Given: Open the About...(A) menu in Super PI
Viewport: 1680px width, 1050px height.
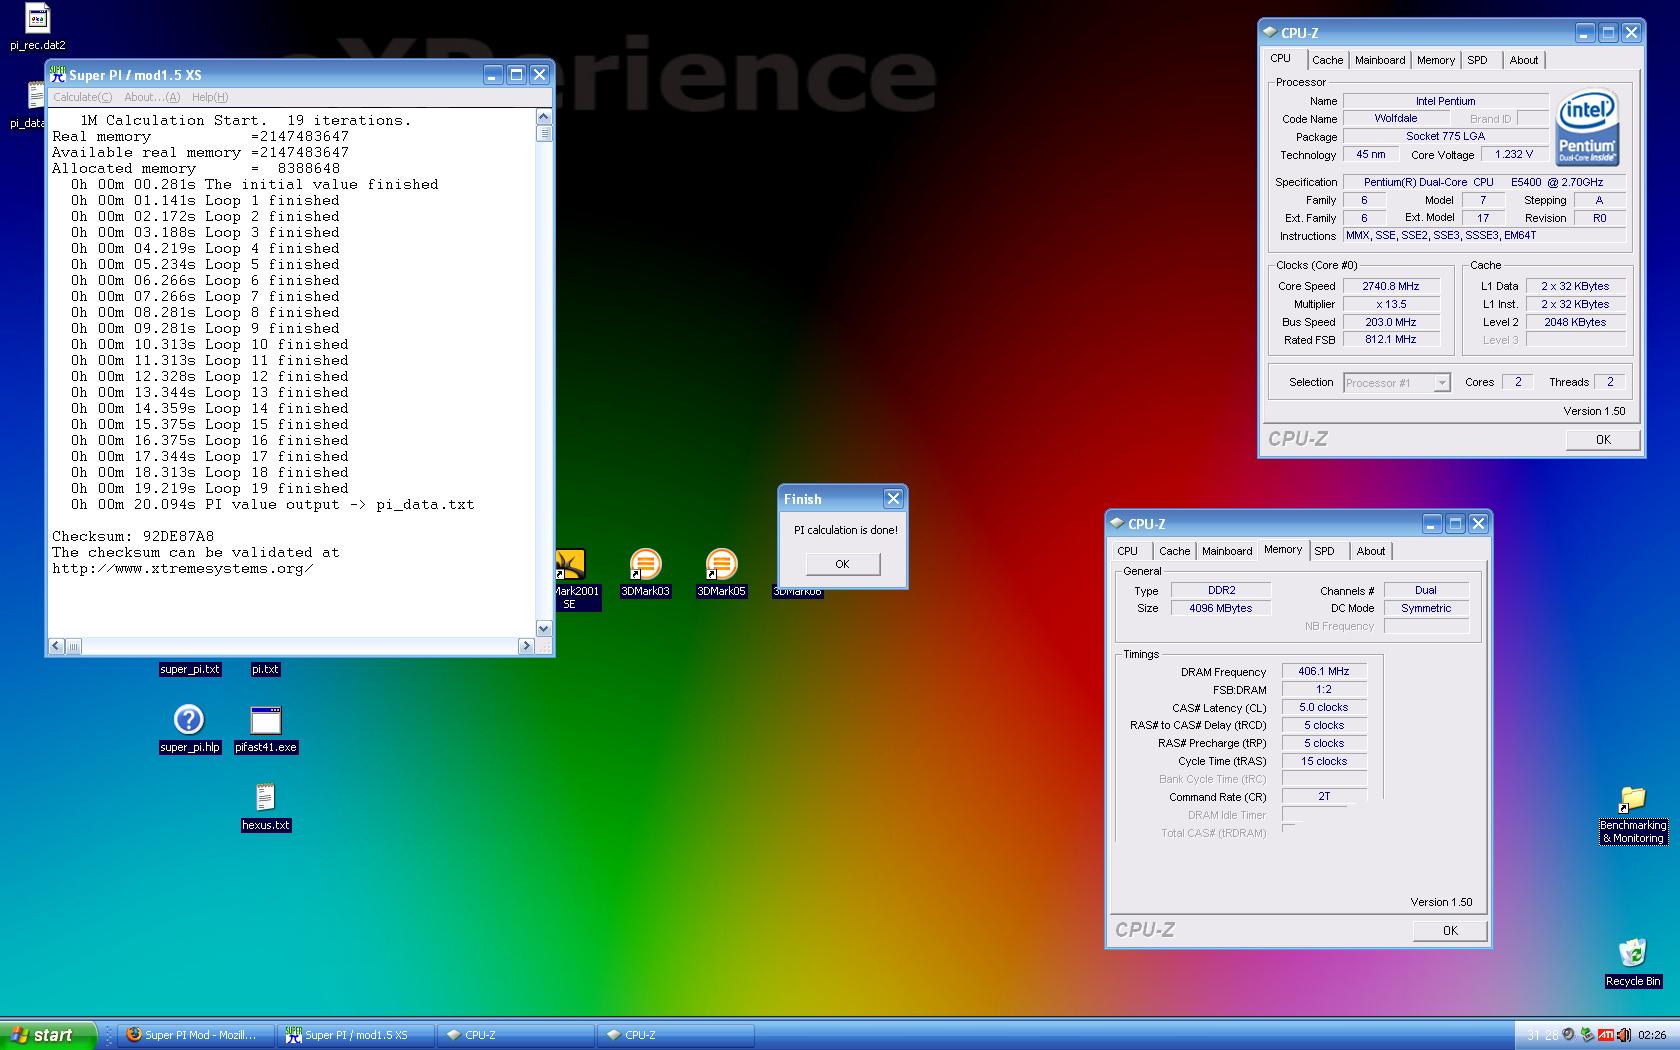Looking at the screenshot, I should [152, 97].
